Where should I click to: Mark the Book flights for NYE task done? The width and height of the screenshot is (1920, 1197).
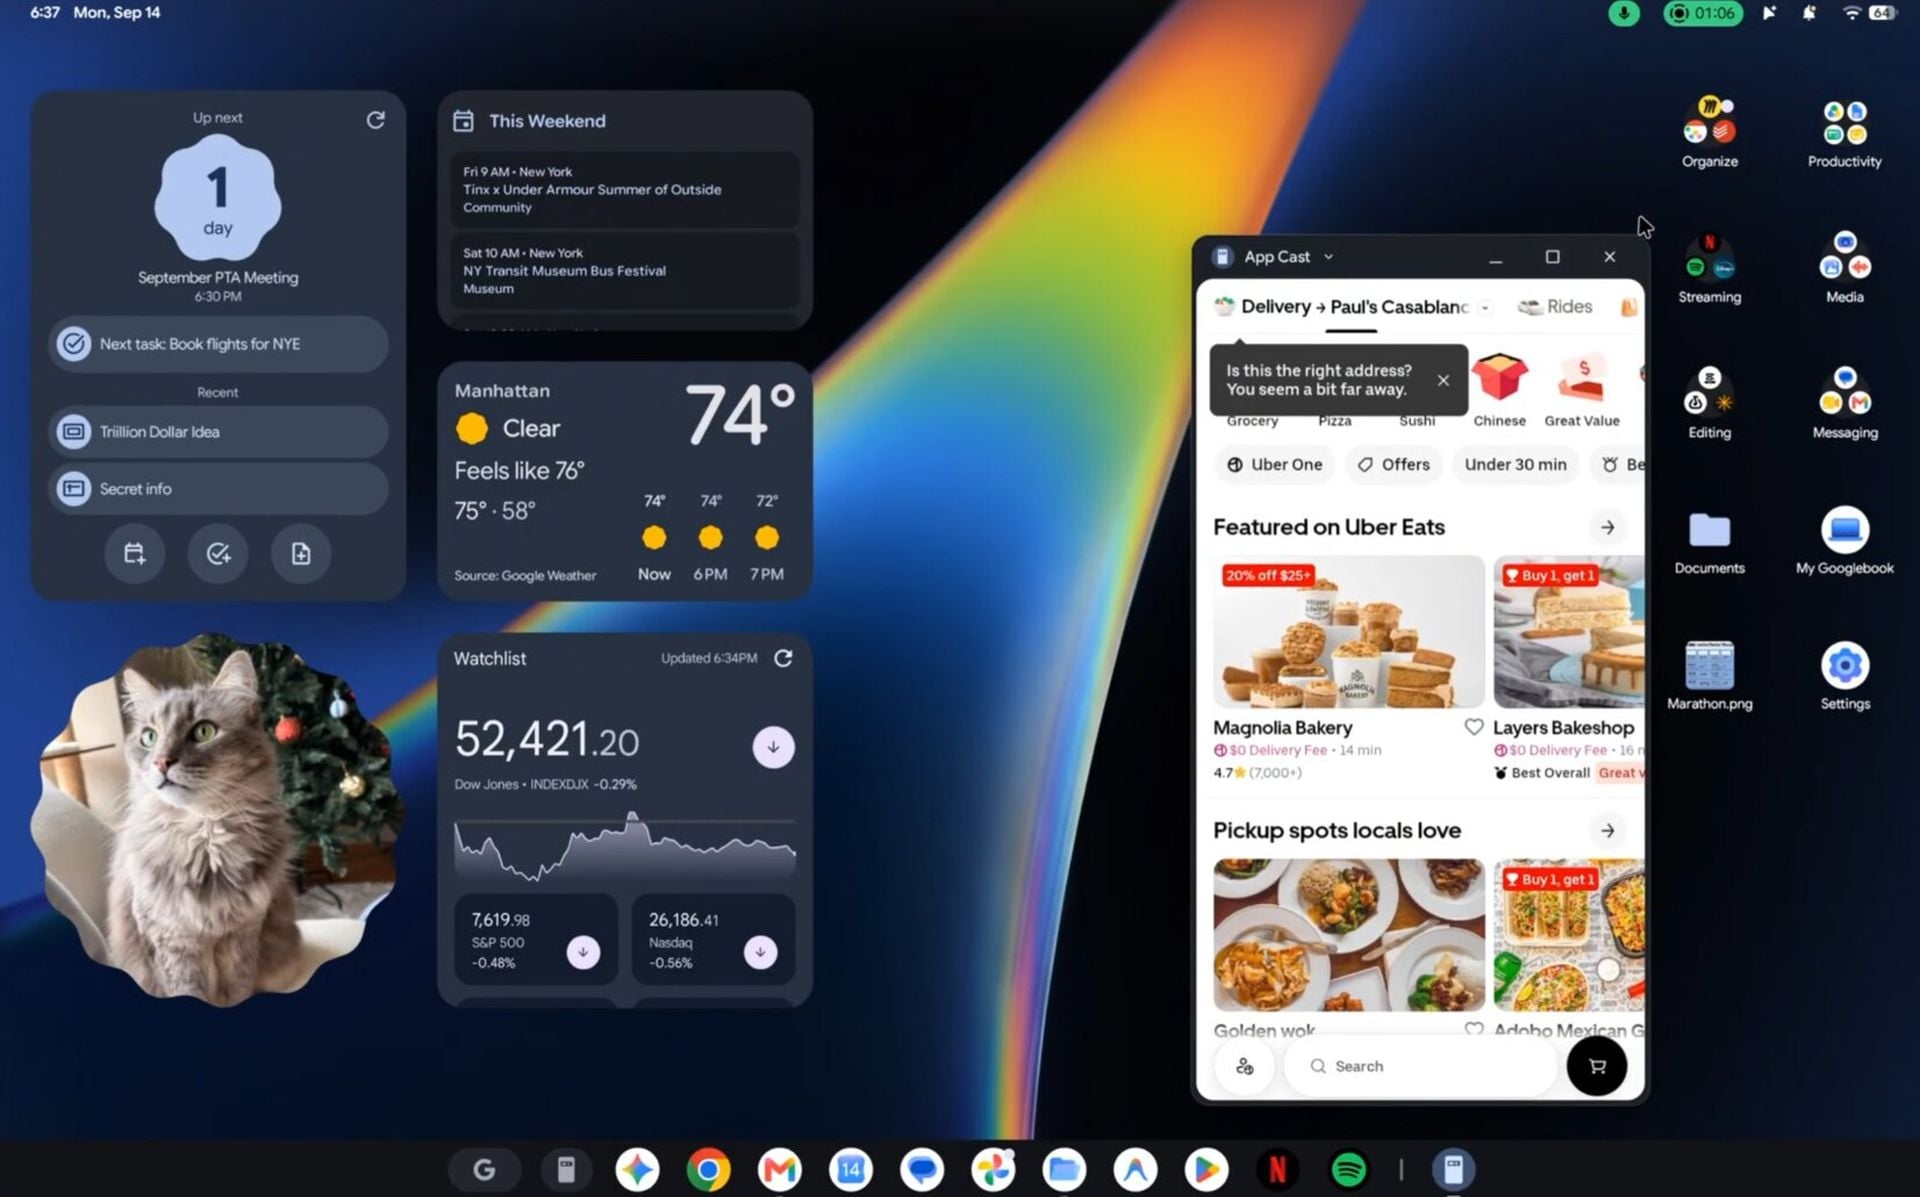point(73,344)
